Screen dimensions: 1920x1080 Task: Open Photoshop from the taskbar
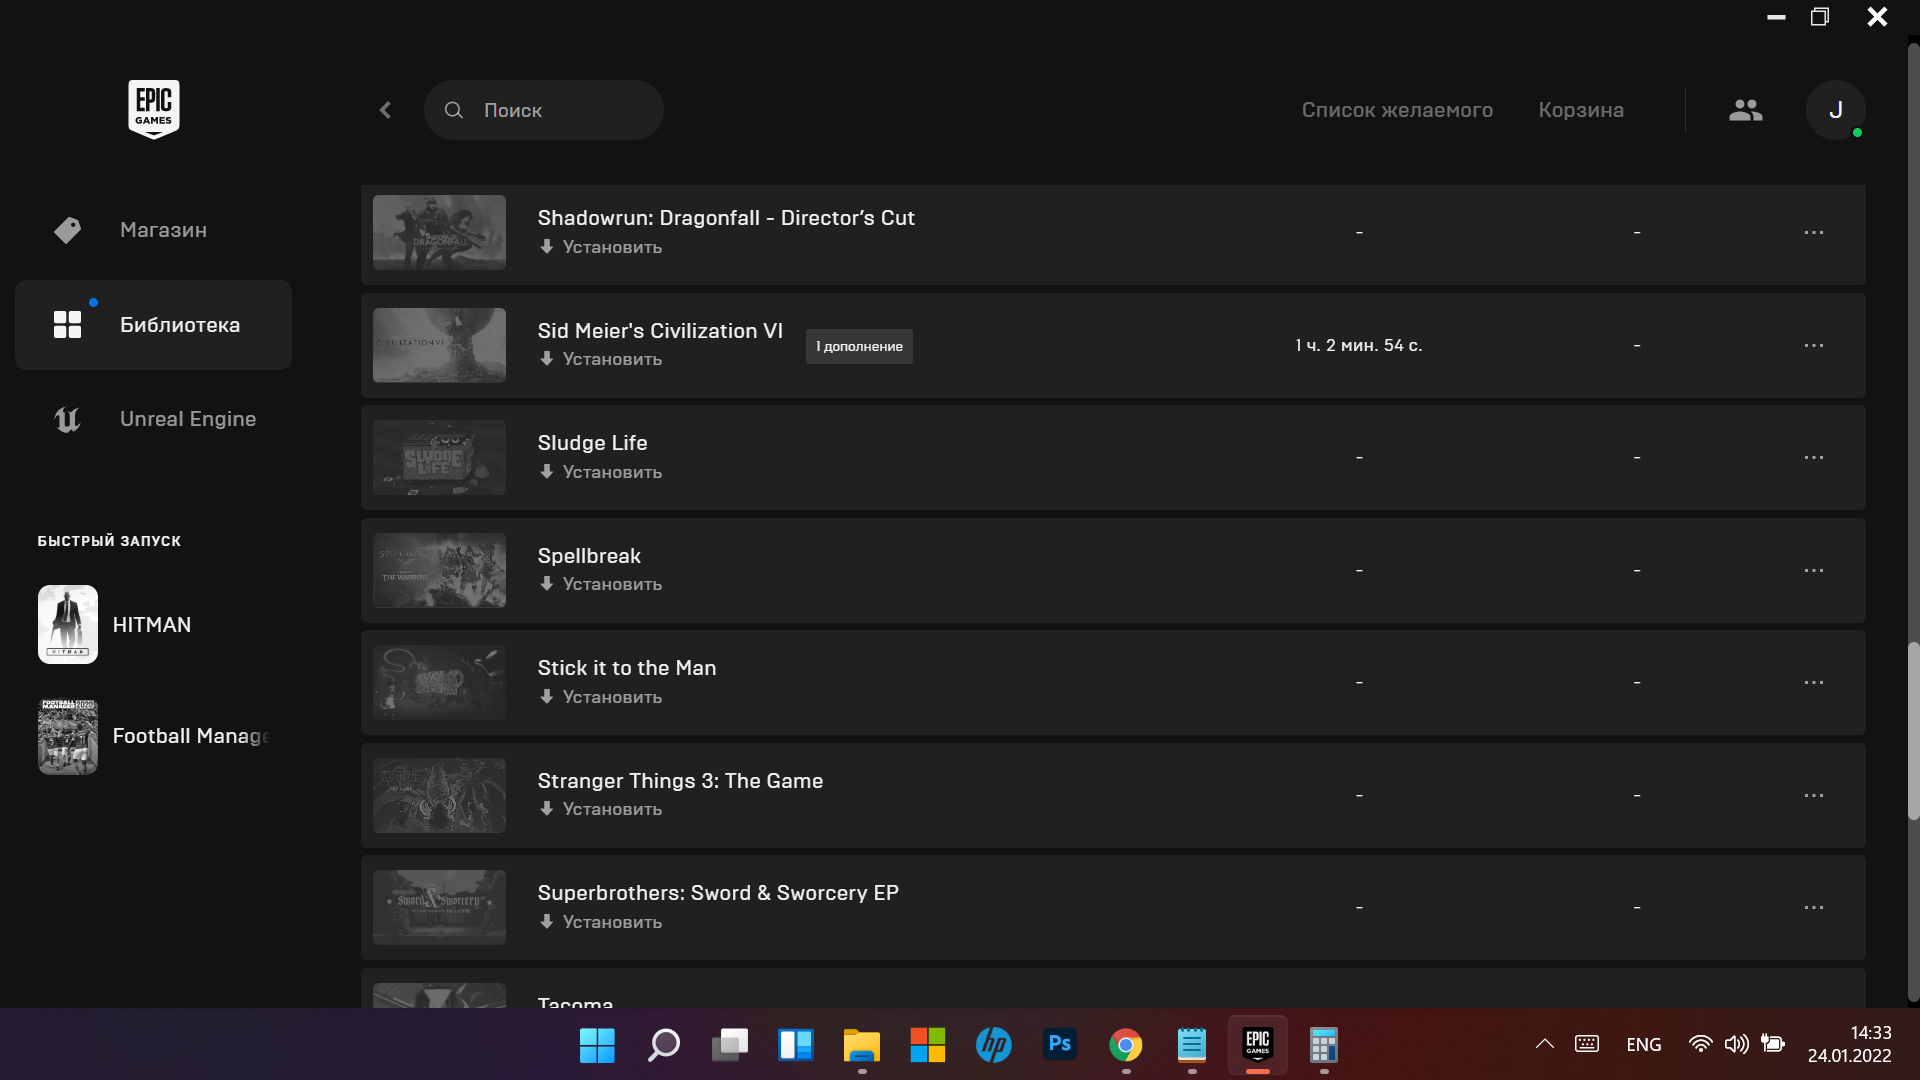tap(1059, 1045)
